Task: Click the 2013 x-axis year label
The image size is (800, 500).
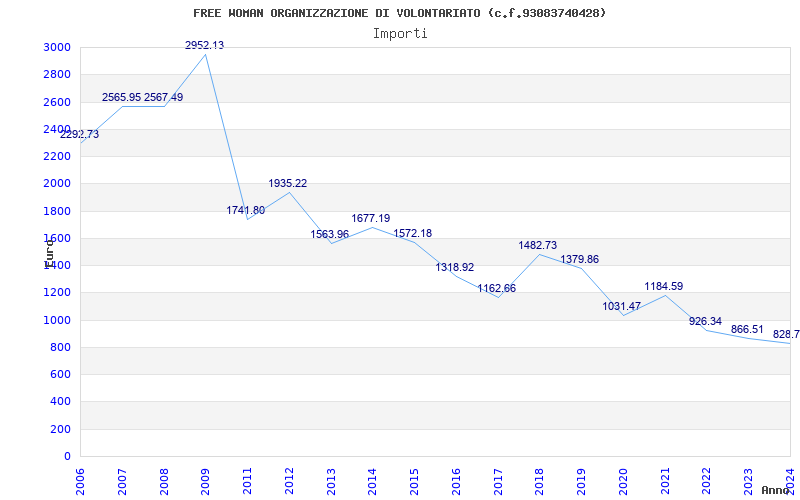Action: click(331, 482)
